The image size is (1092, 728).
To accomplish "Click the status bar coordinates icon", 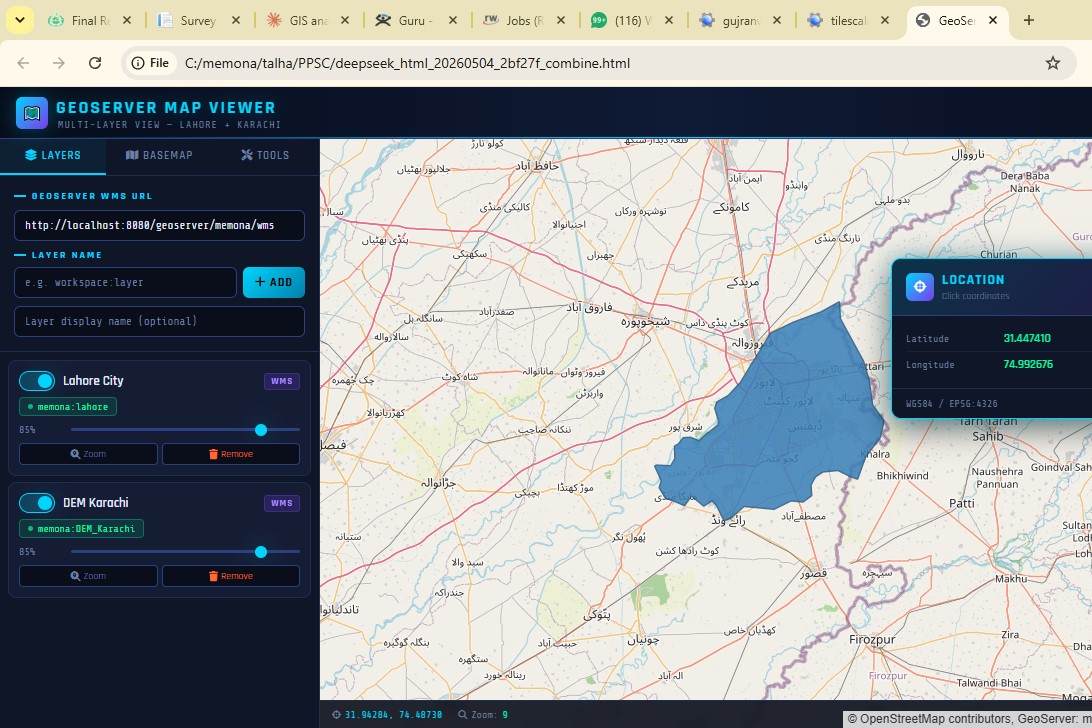I will 336,715.
